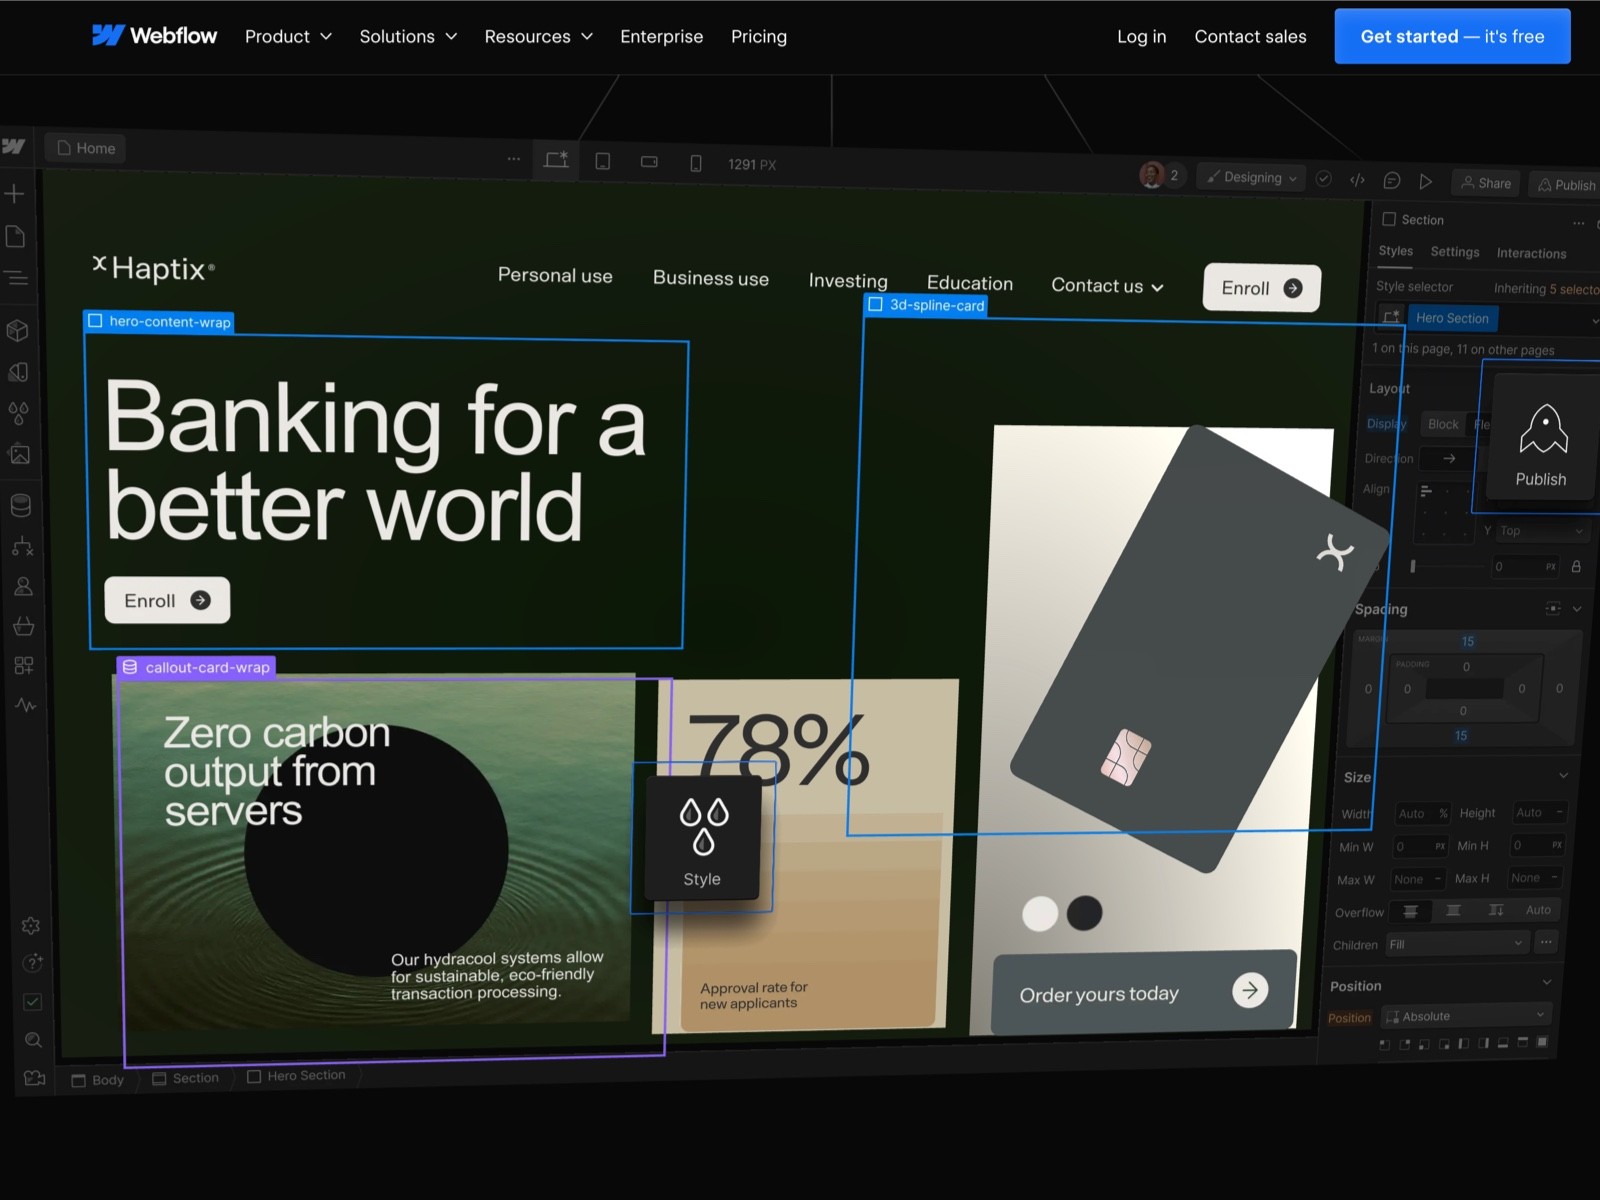Switch to the Settings tab

1455,252
